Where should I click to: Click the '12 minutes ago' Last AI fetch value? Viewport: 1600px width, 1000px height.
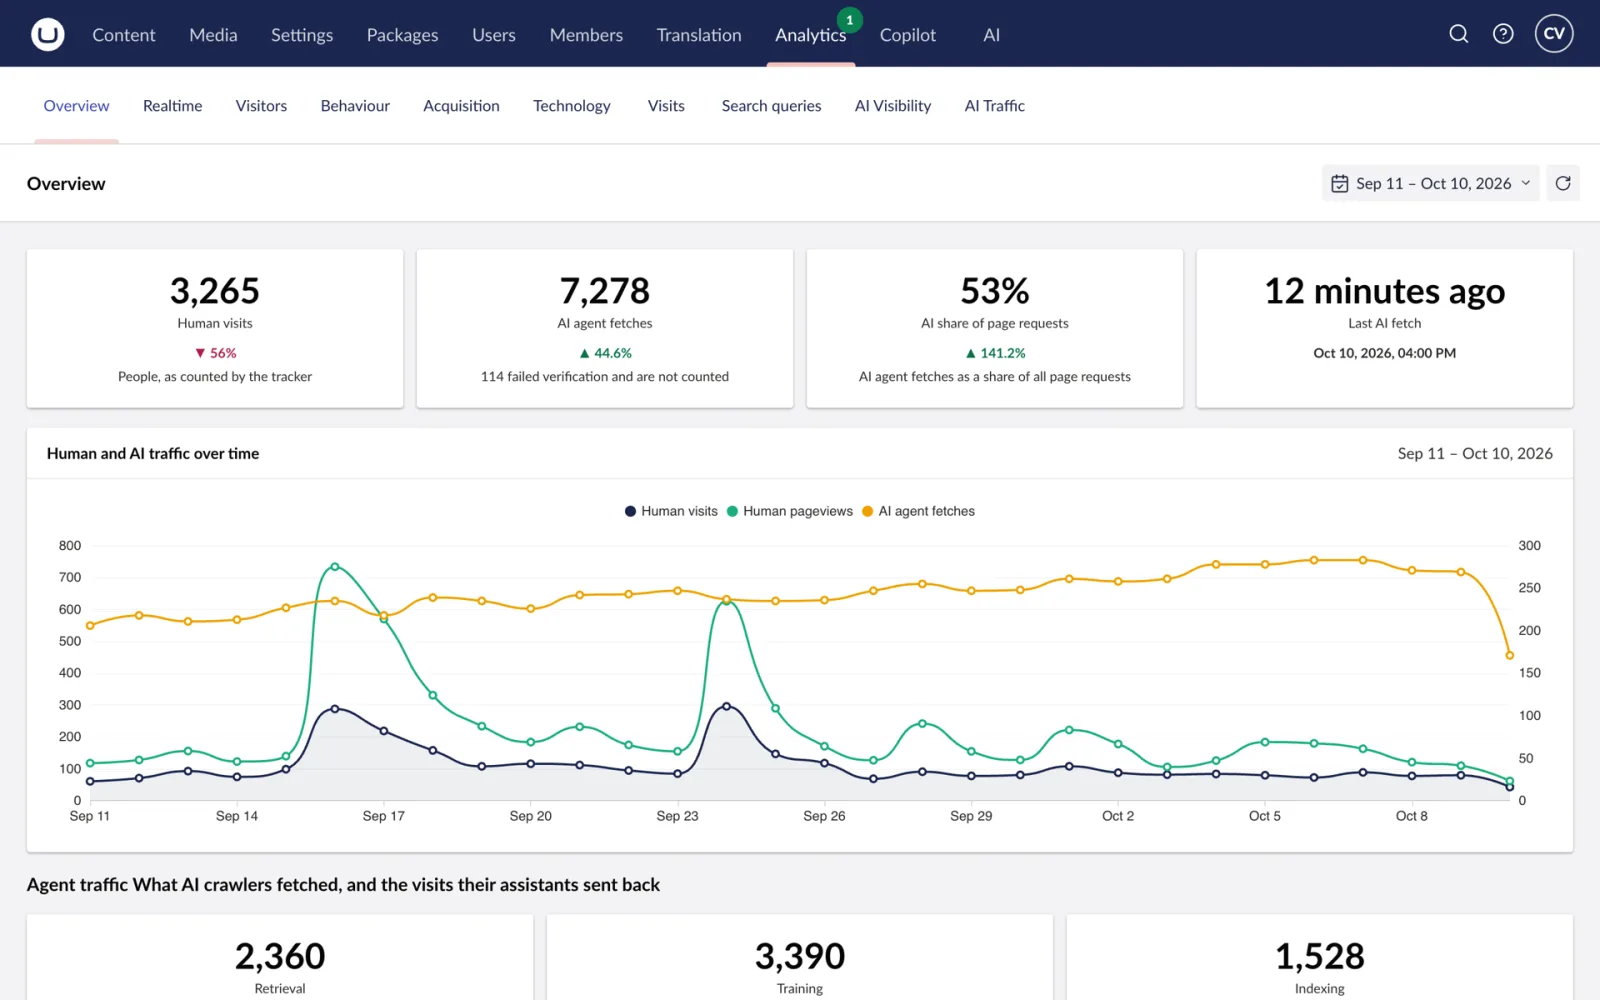coord(1385,291)
